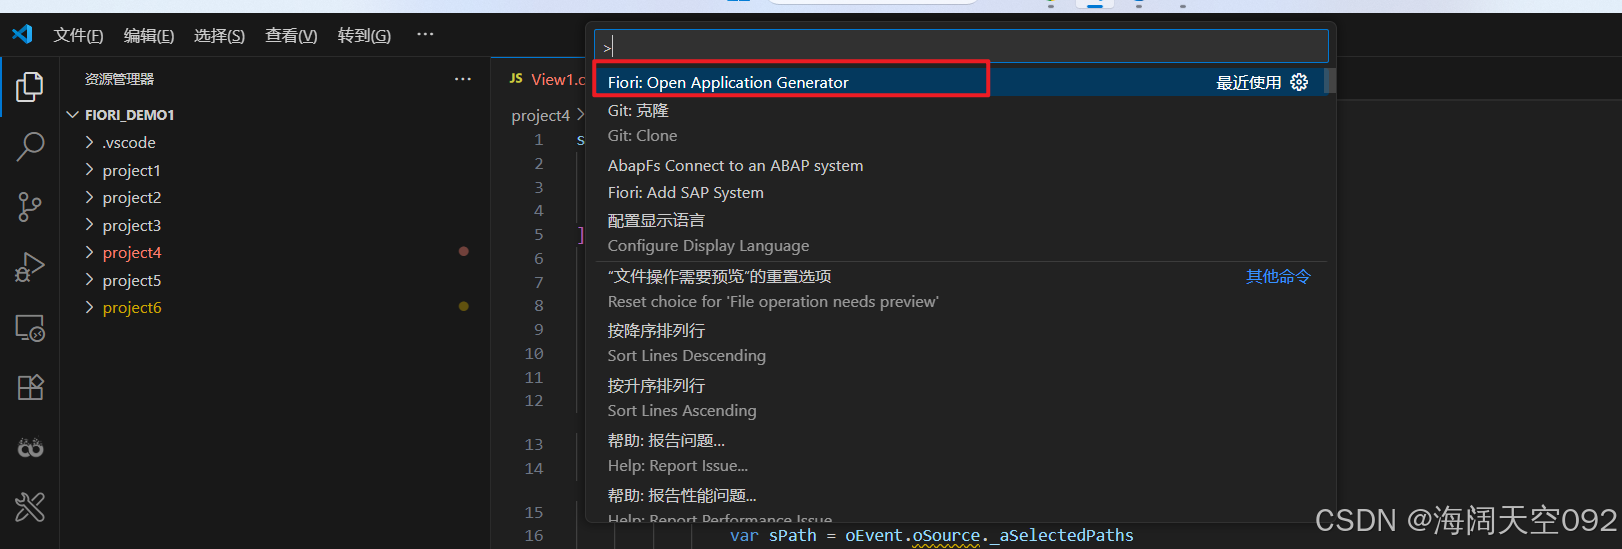Run Fiori: Add SAP System command
The image size is (1622, 549).
click(959, 192)
